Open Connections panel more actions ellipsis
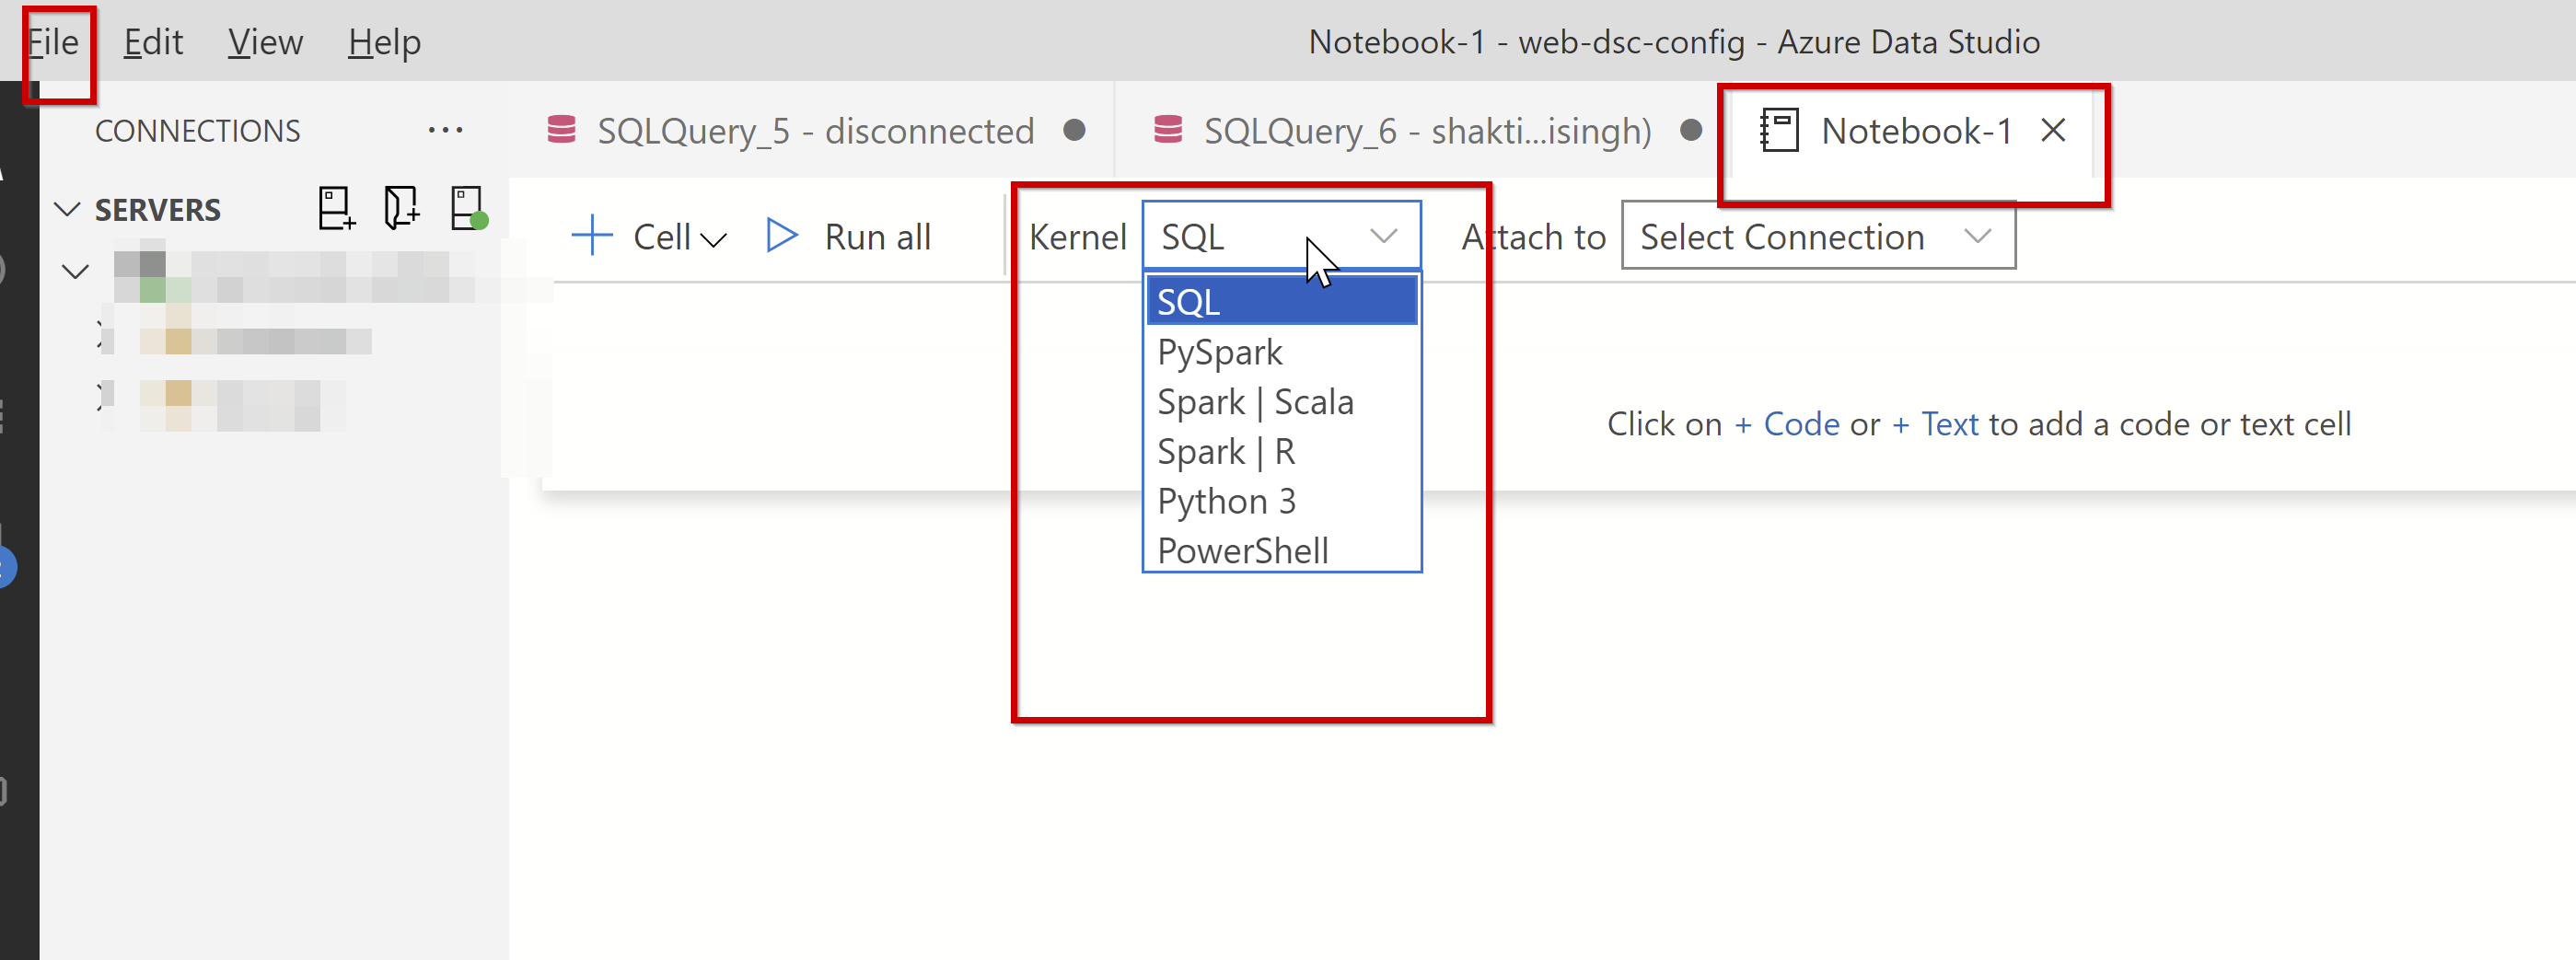 pyautogui.click(x=445, y=130)
